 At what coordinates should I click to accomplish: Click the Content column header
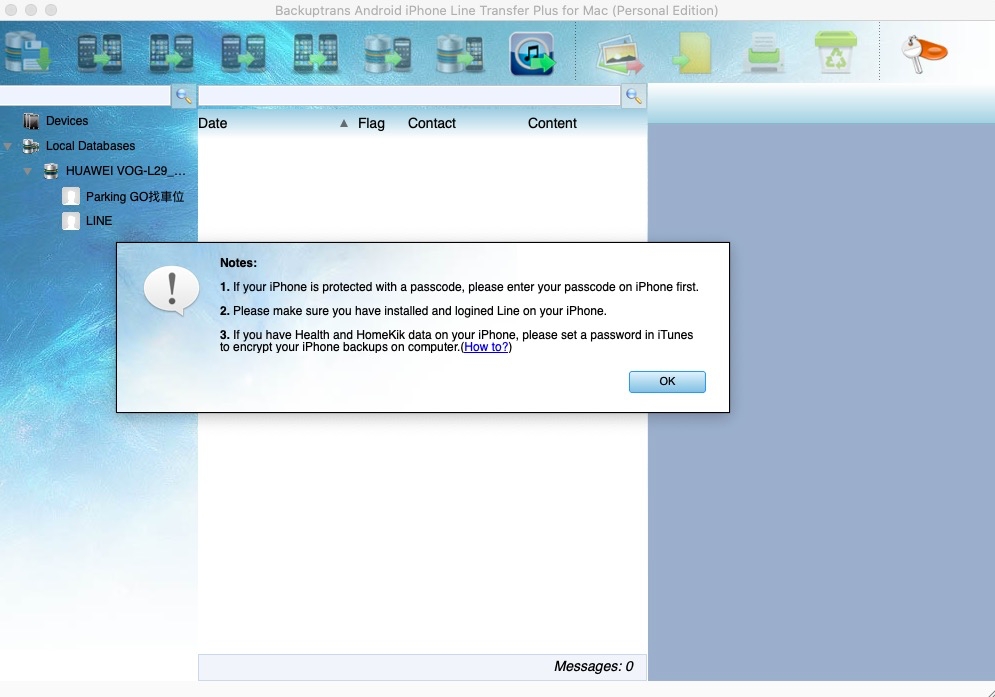552,123
